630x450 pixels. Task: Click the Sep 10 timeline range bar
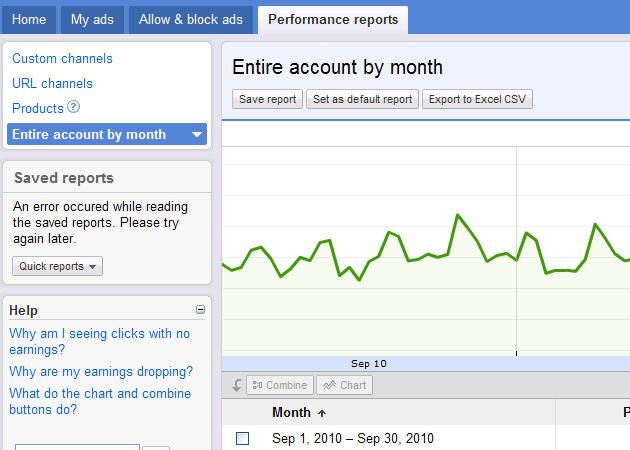click(x=368, y=363)
